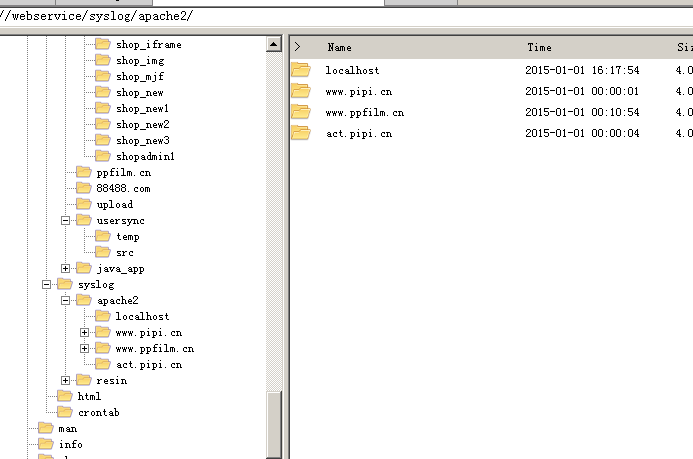693x459 pixels.
Task: Select the man folder icon
Action: click(x=46, y=428)
